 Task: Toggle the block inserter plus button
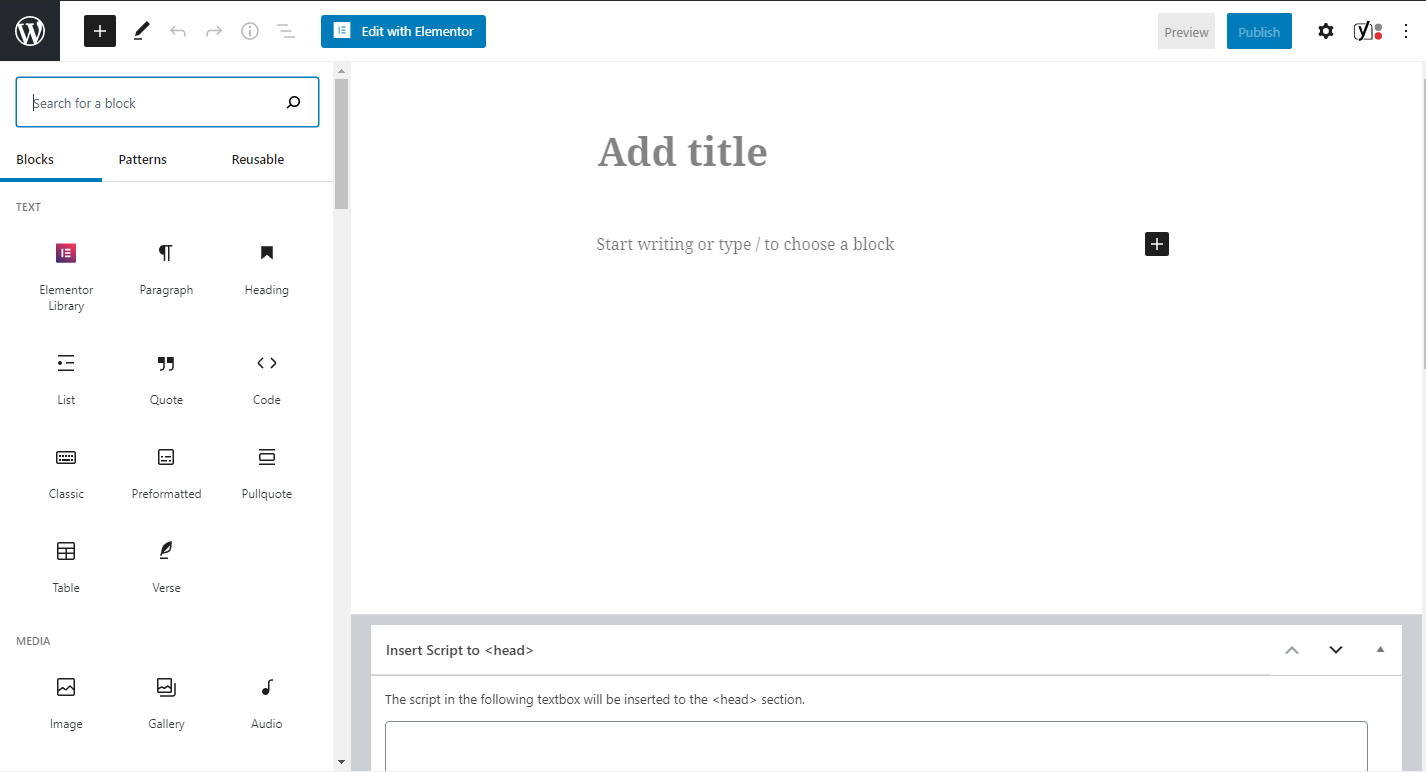click(100, 31)
